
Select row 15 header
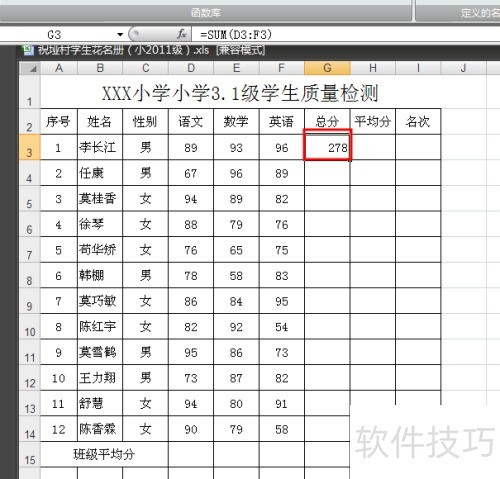coord(30,454)
